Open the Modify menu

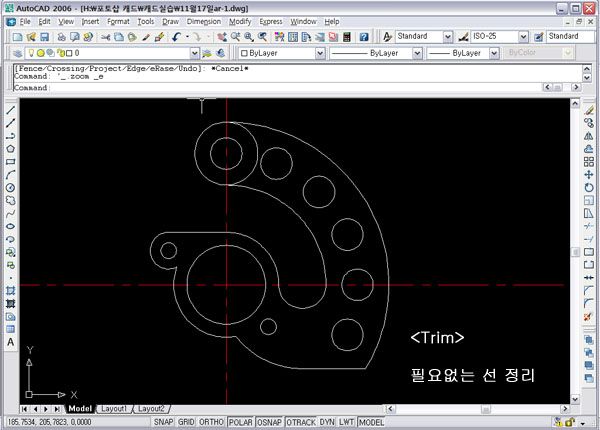pos(240,22)
